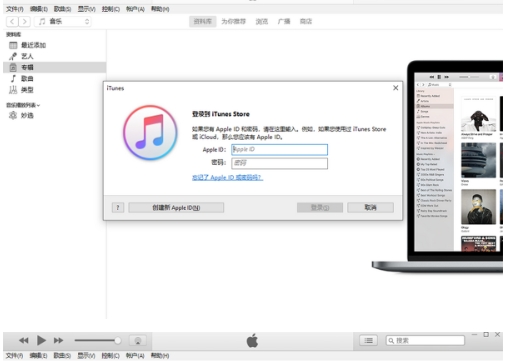Click 取消 to cancel the dialog
This screenshot has height=361, width=505.
pyautogui.click(x=370, y=208)
